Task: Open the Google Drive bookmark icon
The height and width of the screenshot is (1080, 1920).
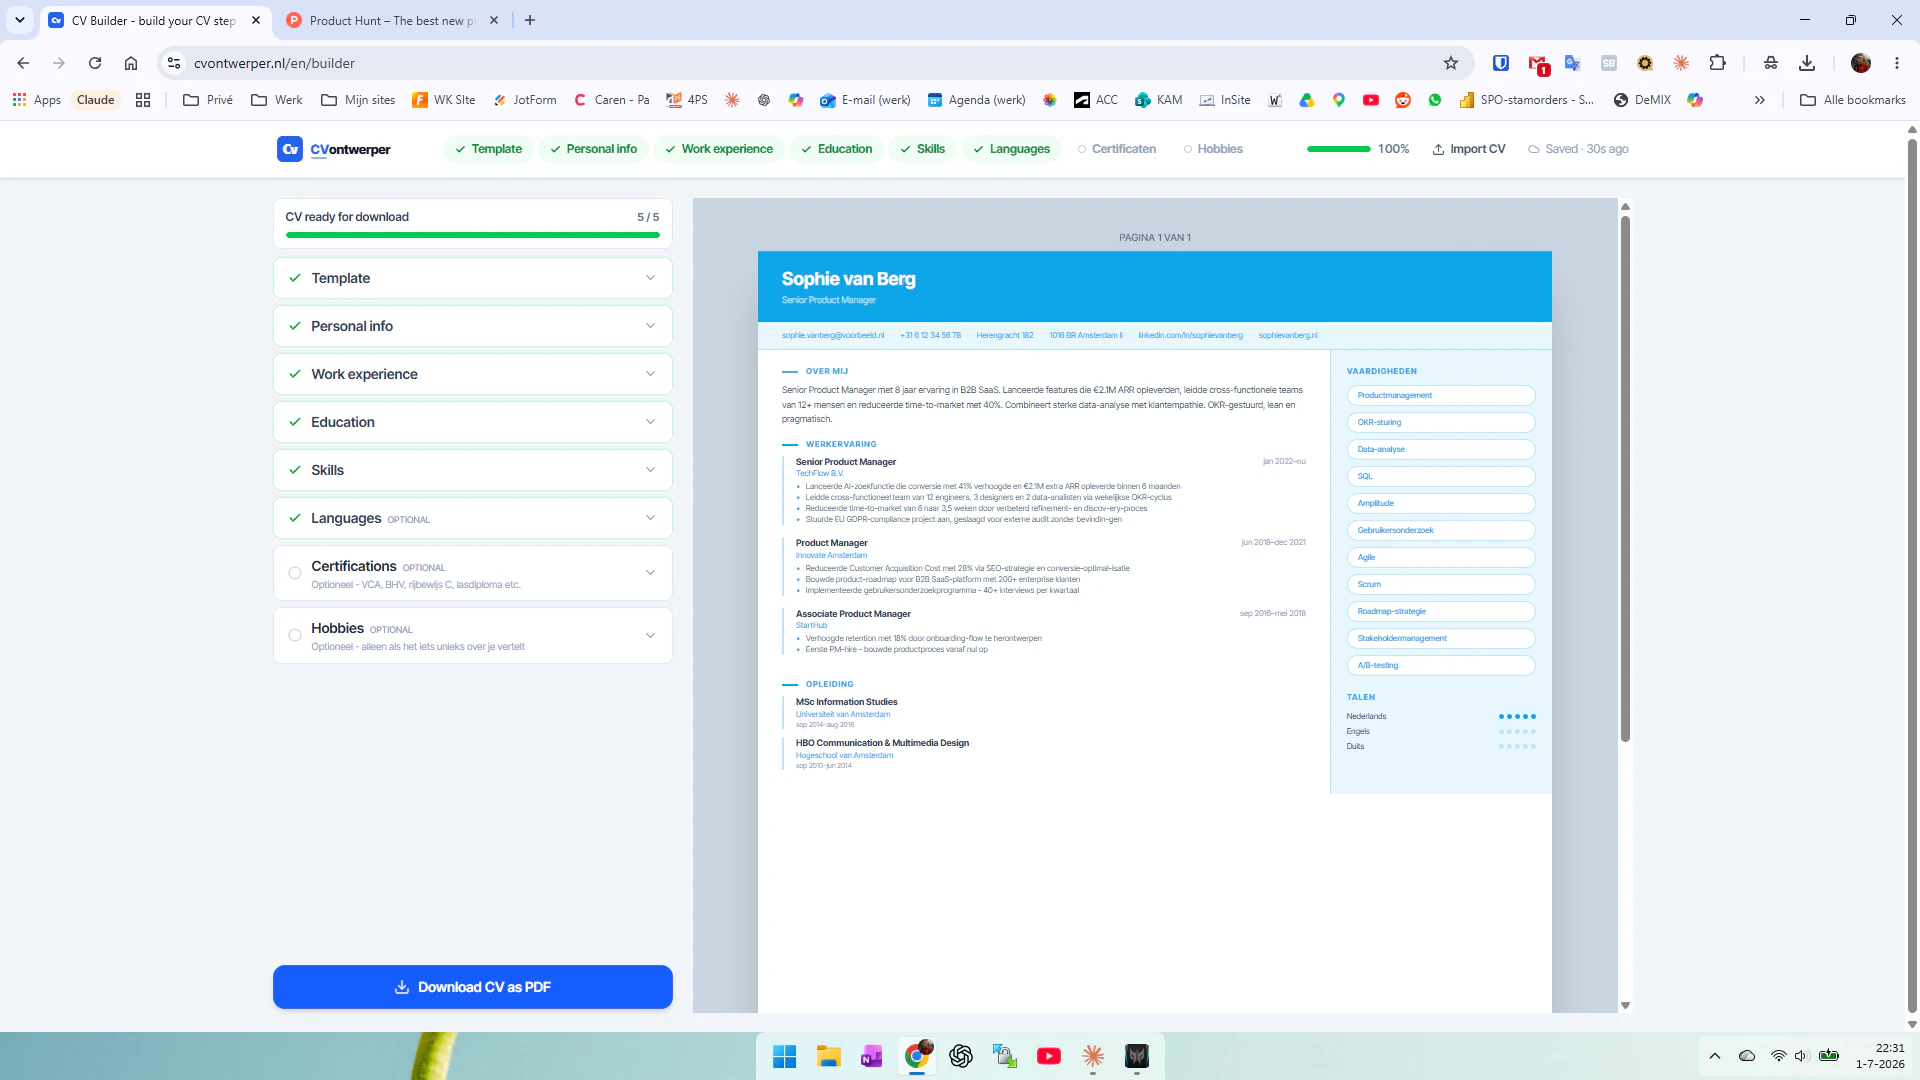Action: click(1307, 100)
